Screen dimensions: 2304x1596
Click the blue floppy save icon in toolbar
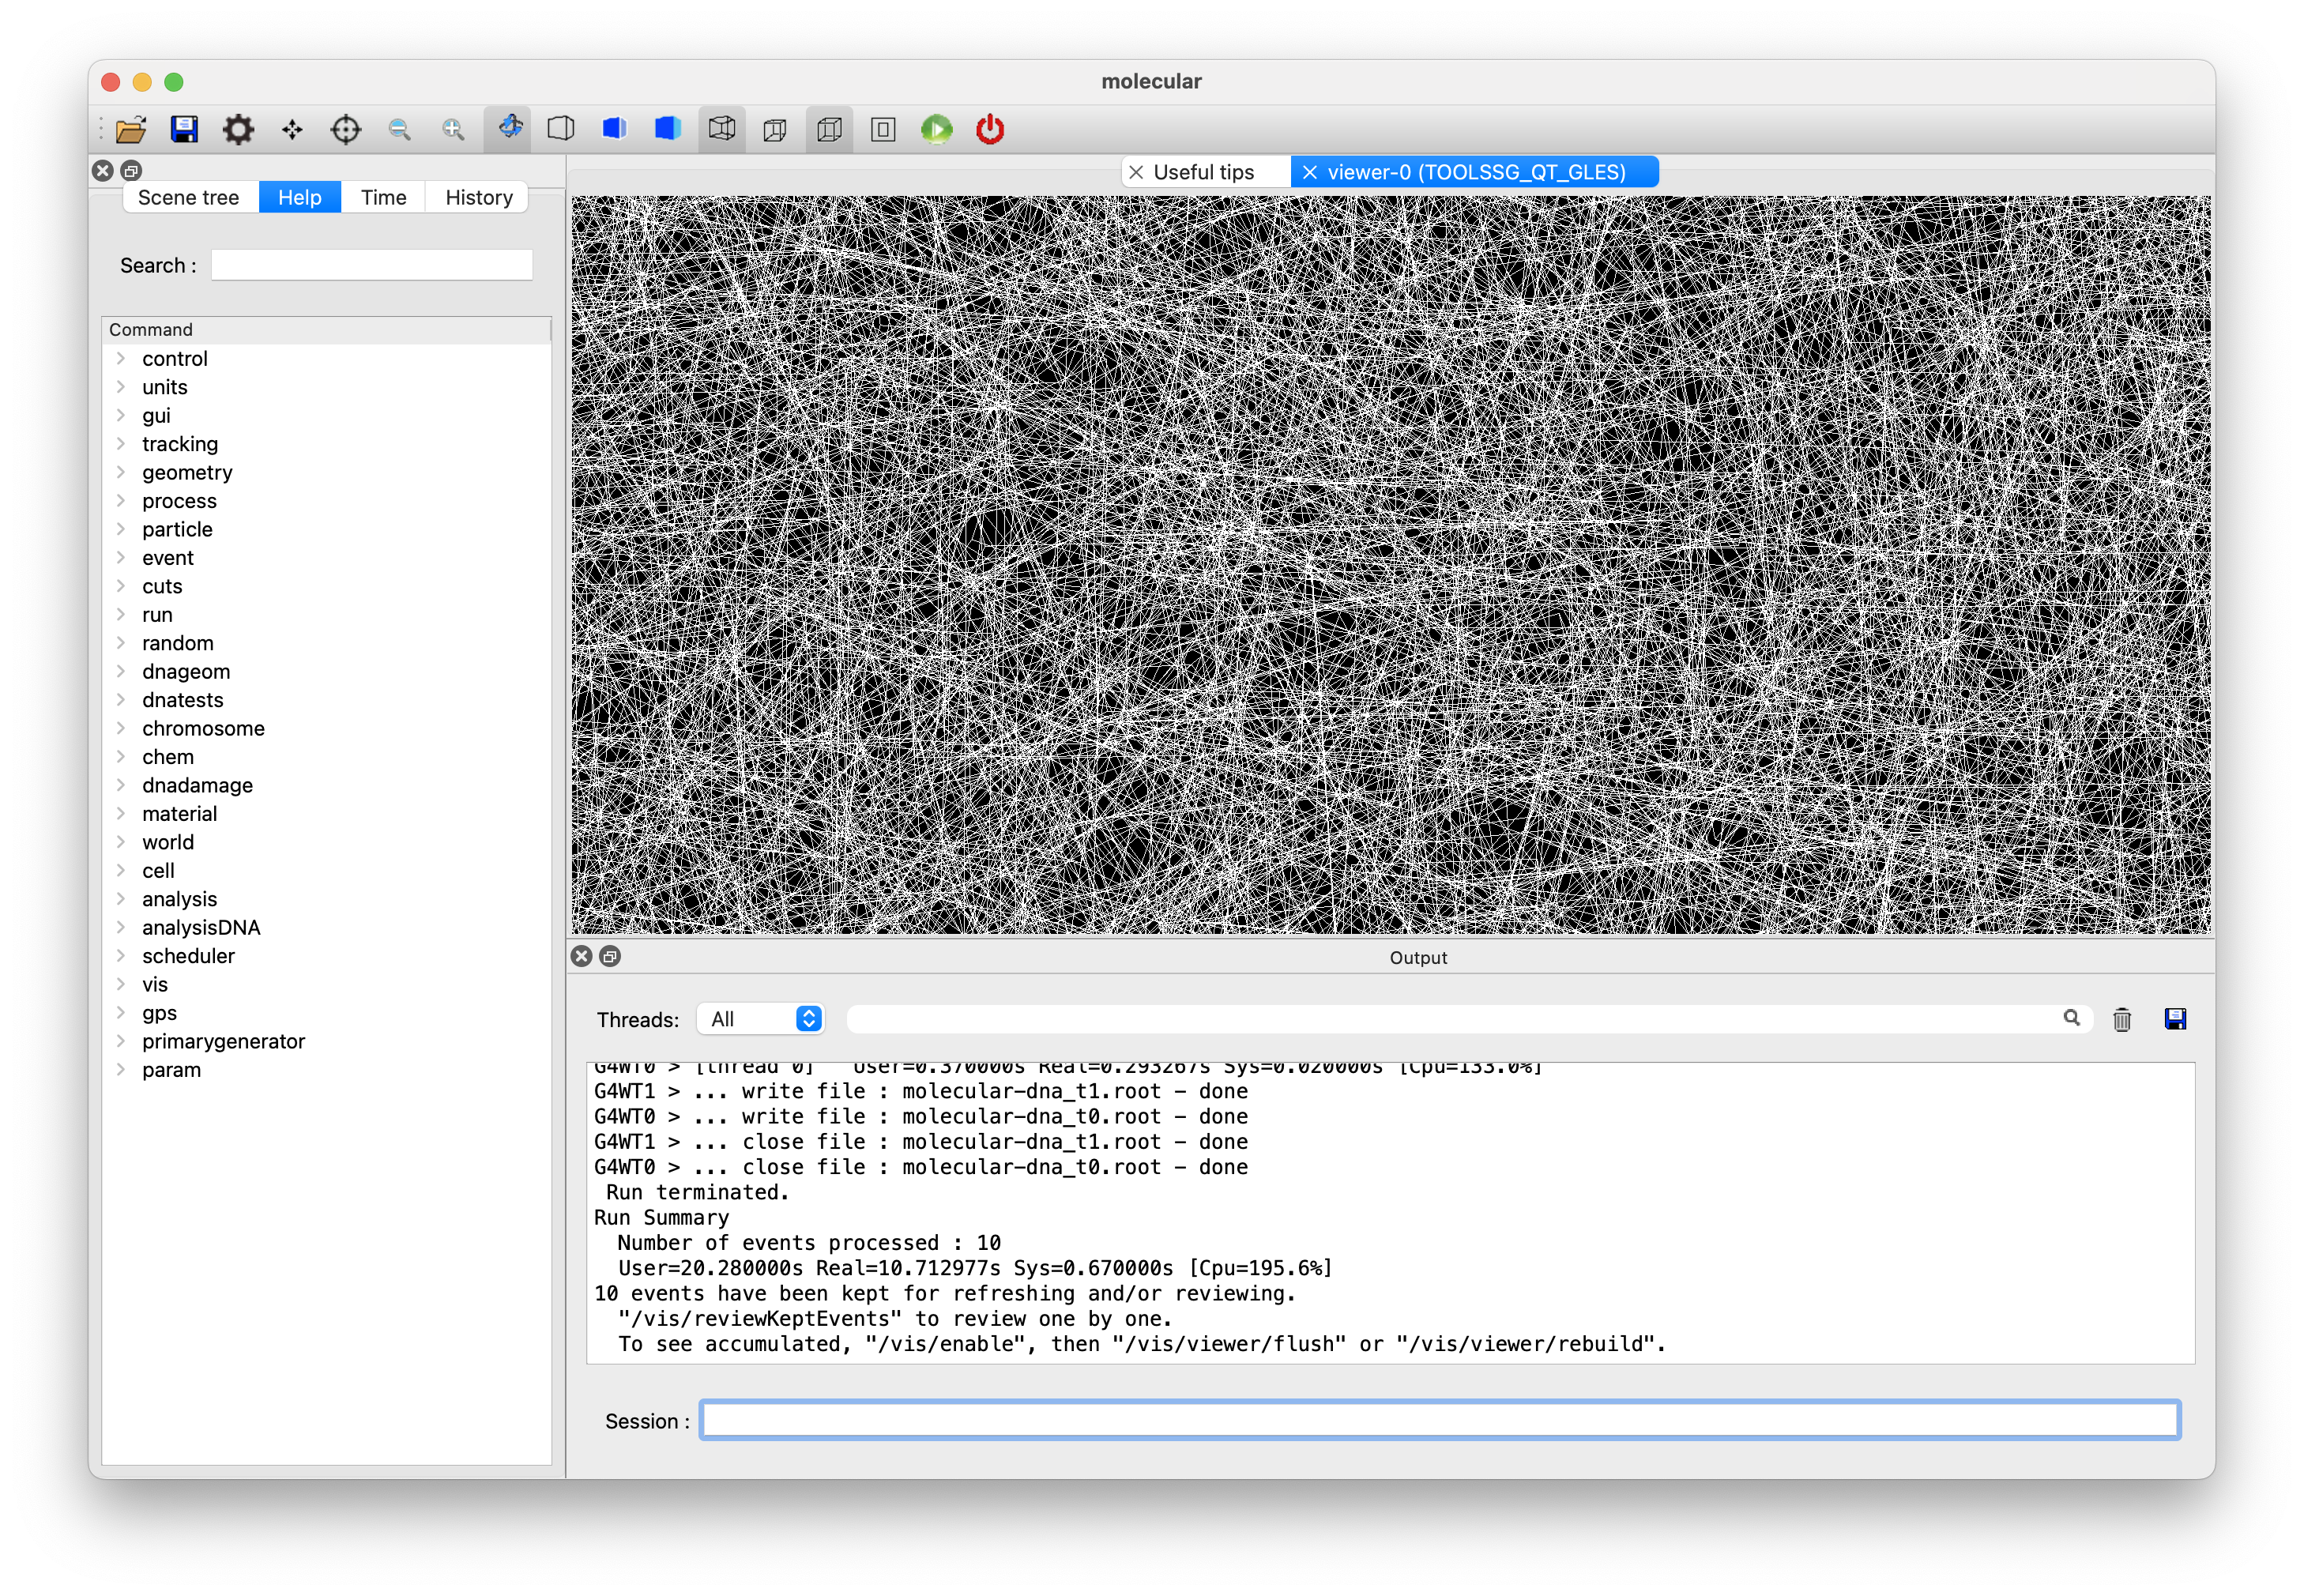point(184,129)
